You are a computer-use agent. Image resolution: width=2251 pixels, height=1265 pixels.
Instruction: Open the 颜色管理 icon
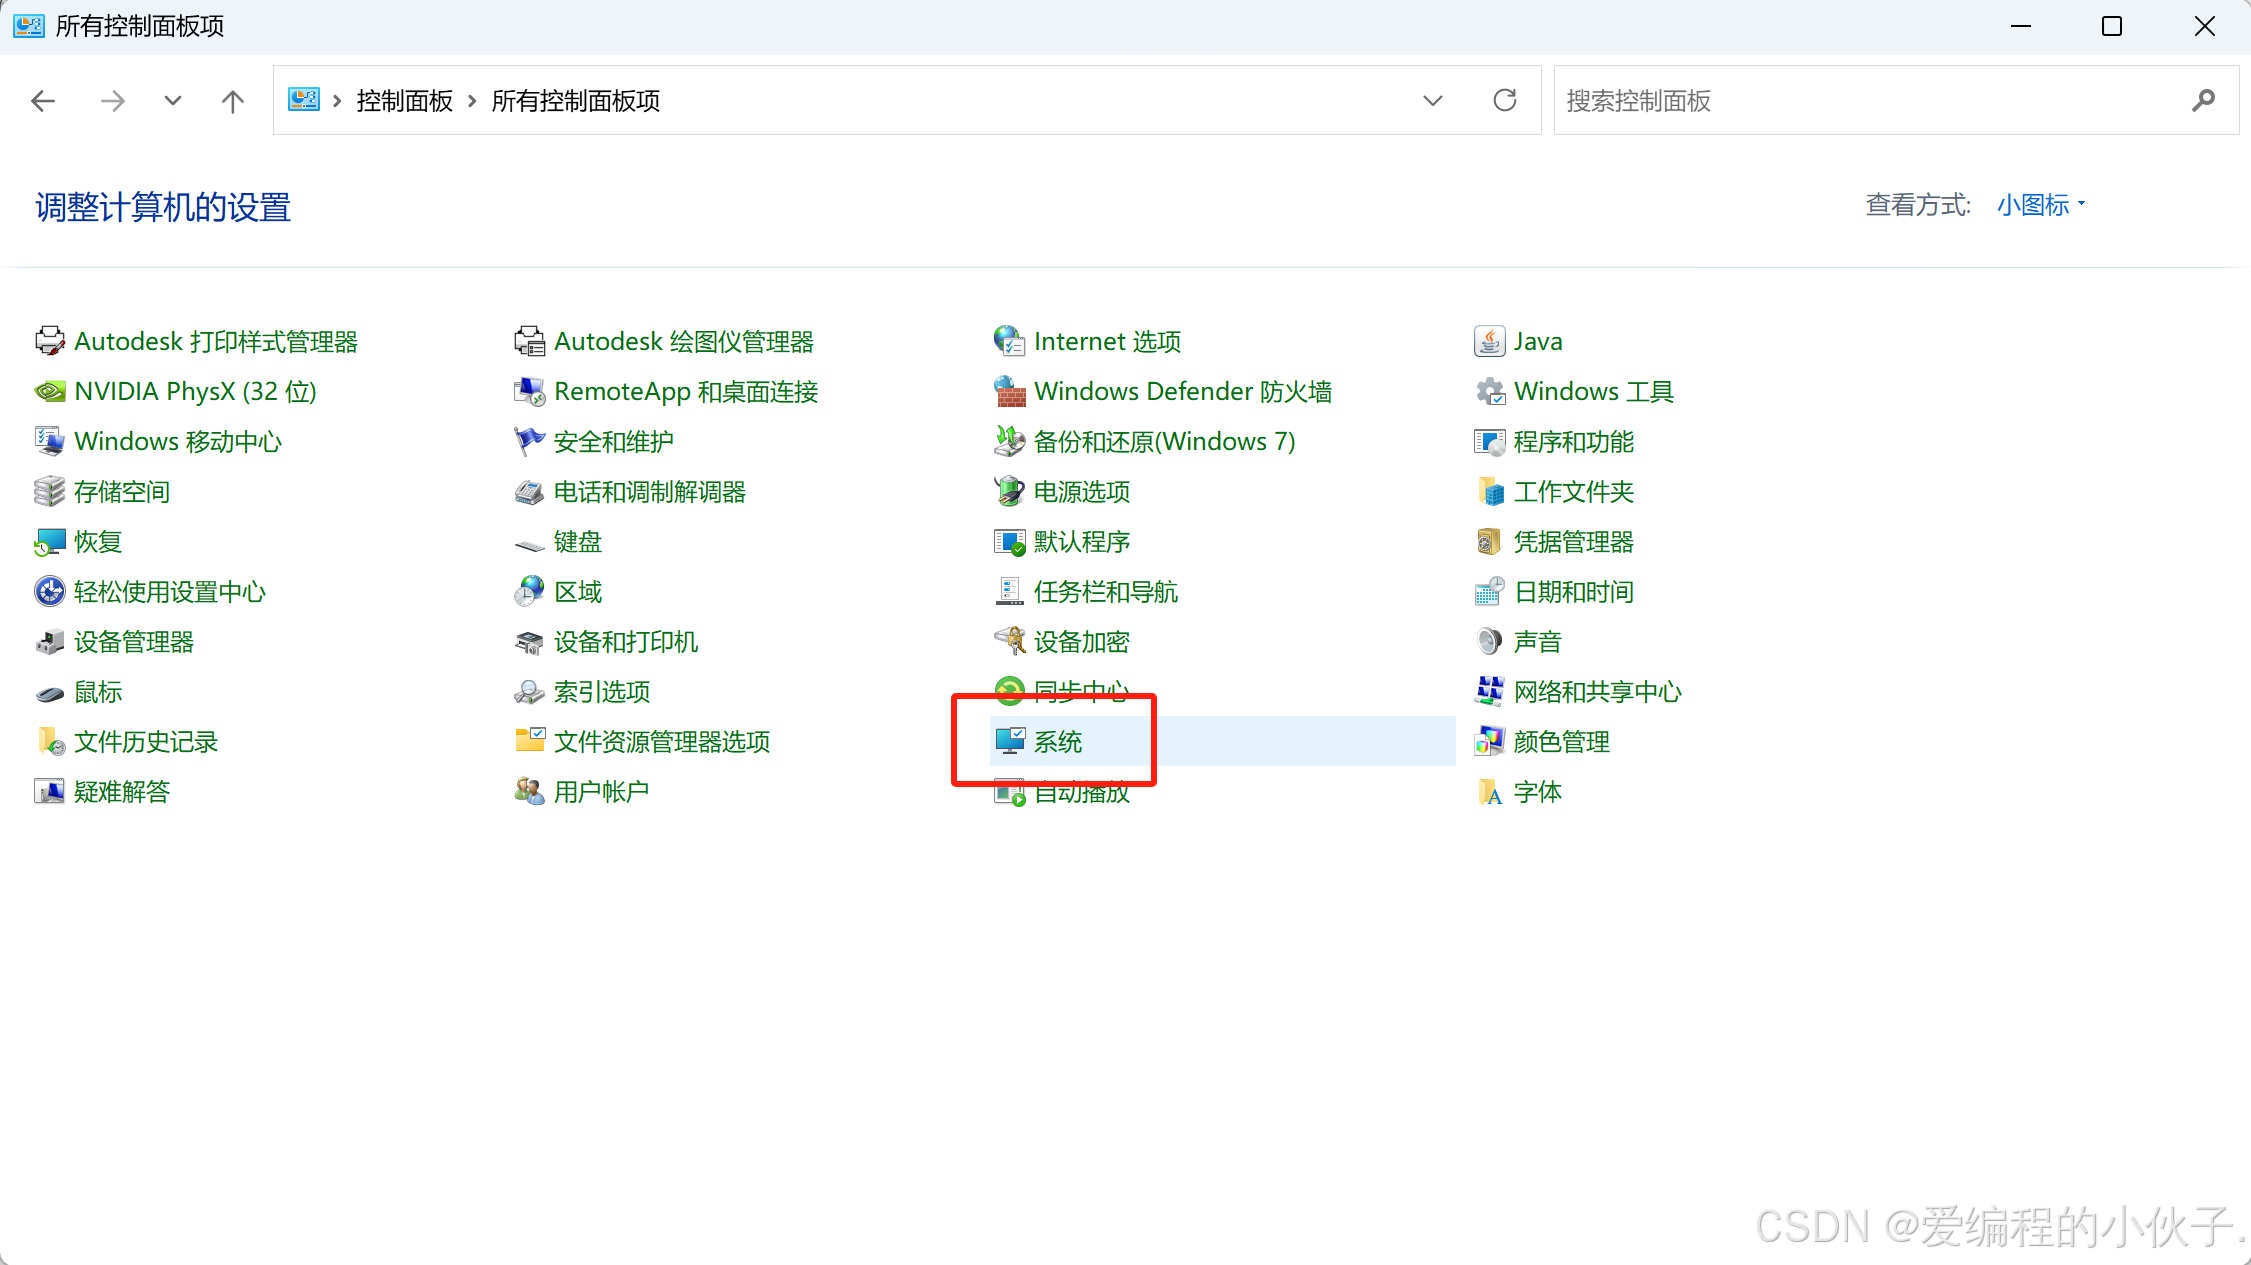pyautogui.click(x=1489, y=741)
